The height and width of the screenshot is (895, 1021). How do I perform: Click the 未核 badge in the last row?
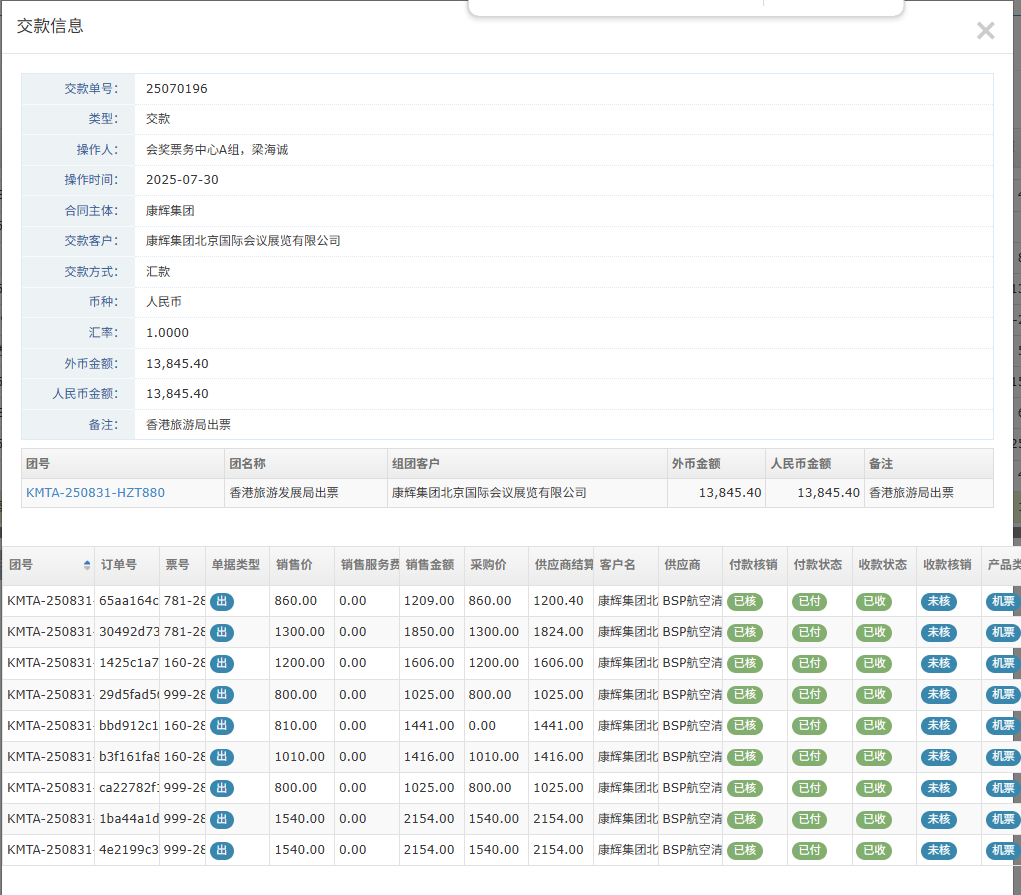click(938, 850)
